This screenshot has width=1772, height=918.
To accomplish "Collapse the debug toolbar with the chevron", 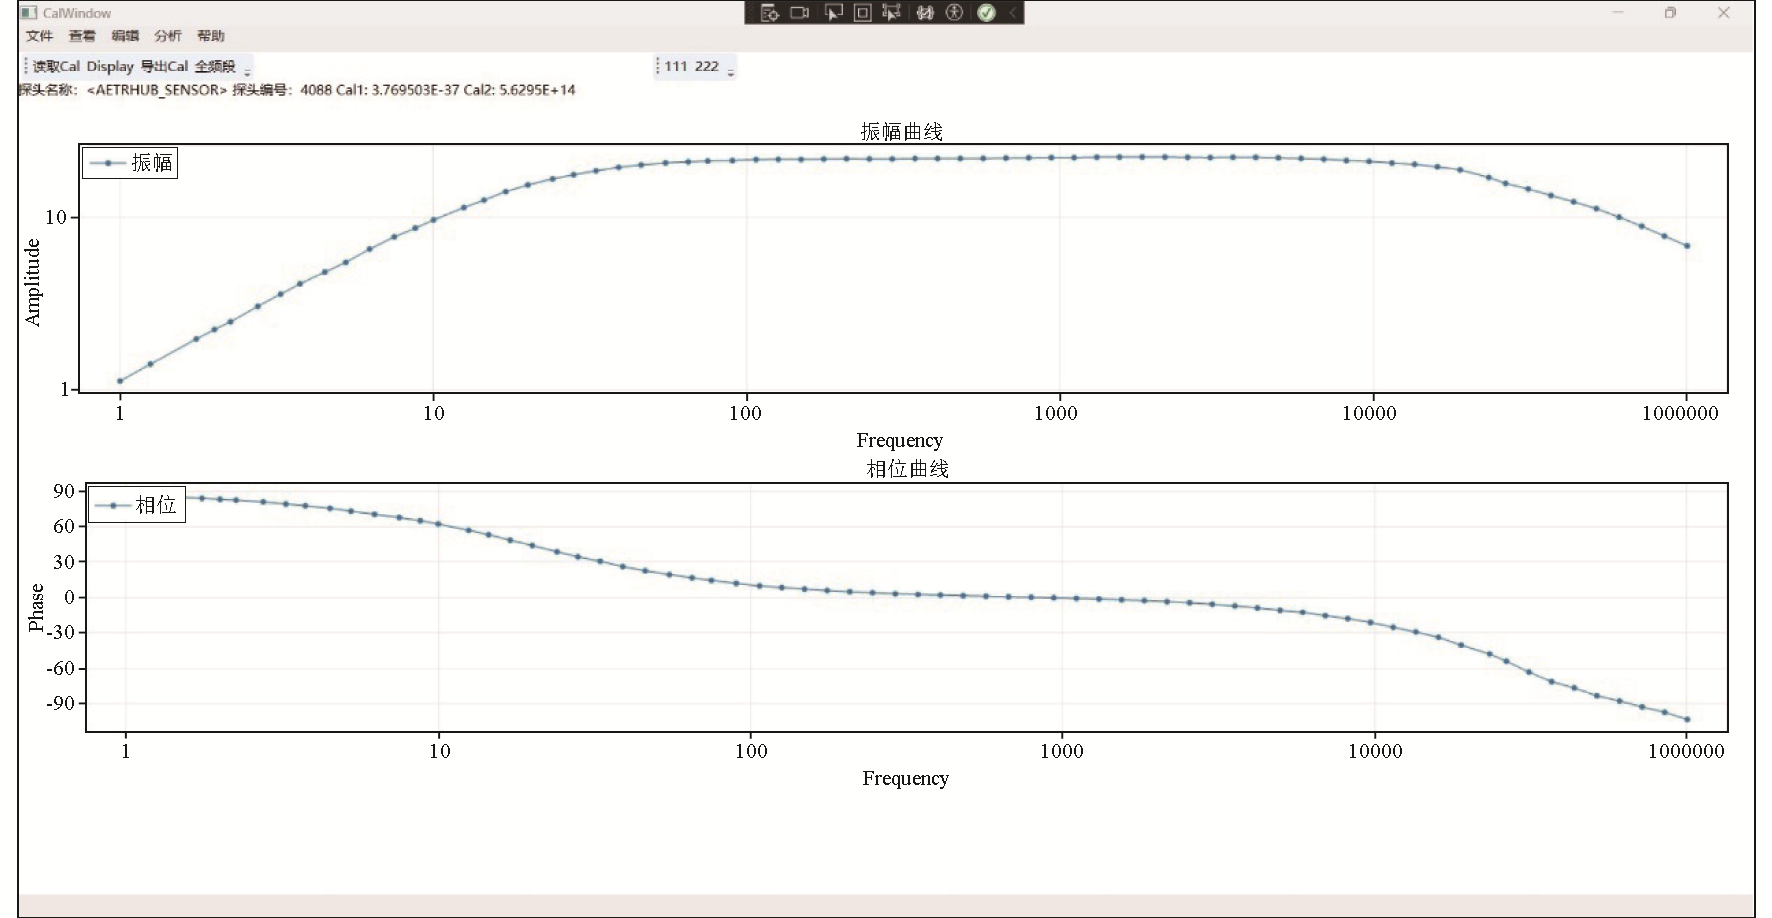I will pos(1012,13).
